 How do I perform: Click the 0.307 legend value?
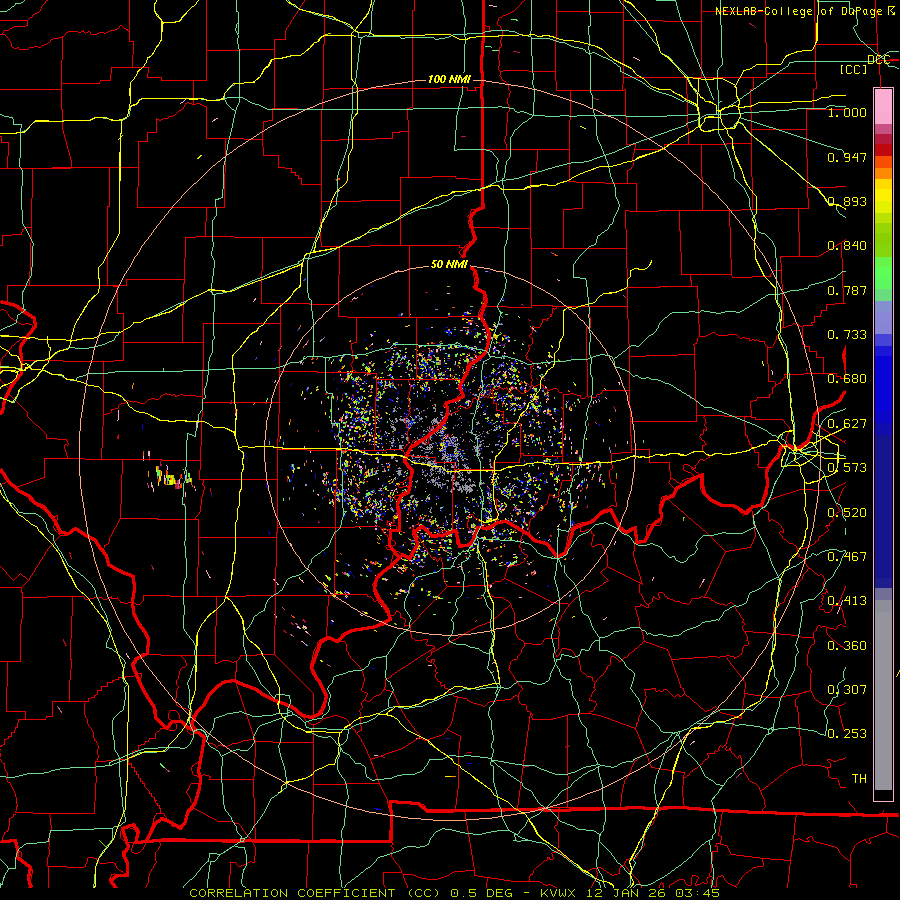pos(847,689)
